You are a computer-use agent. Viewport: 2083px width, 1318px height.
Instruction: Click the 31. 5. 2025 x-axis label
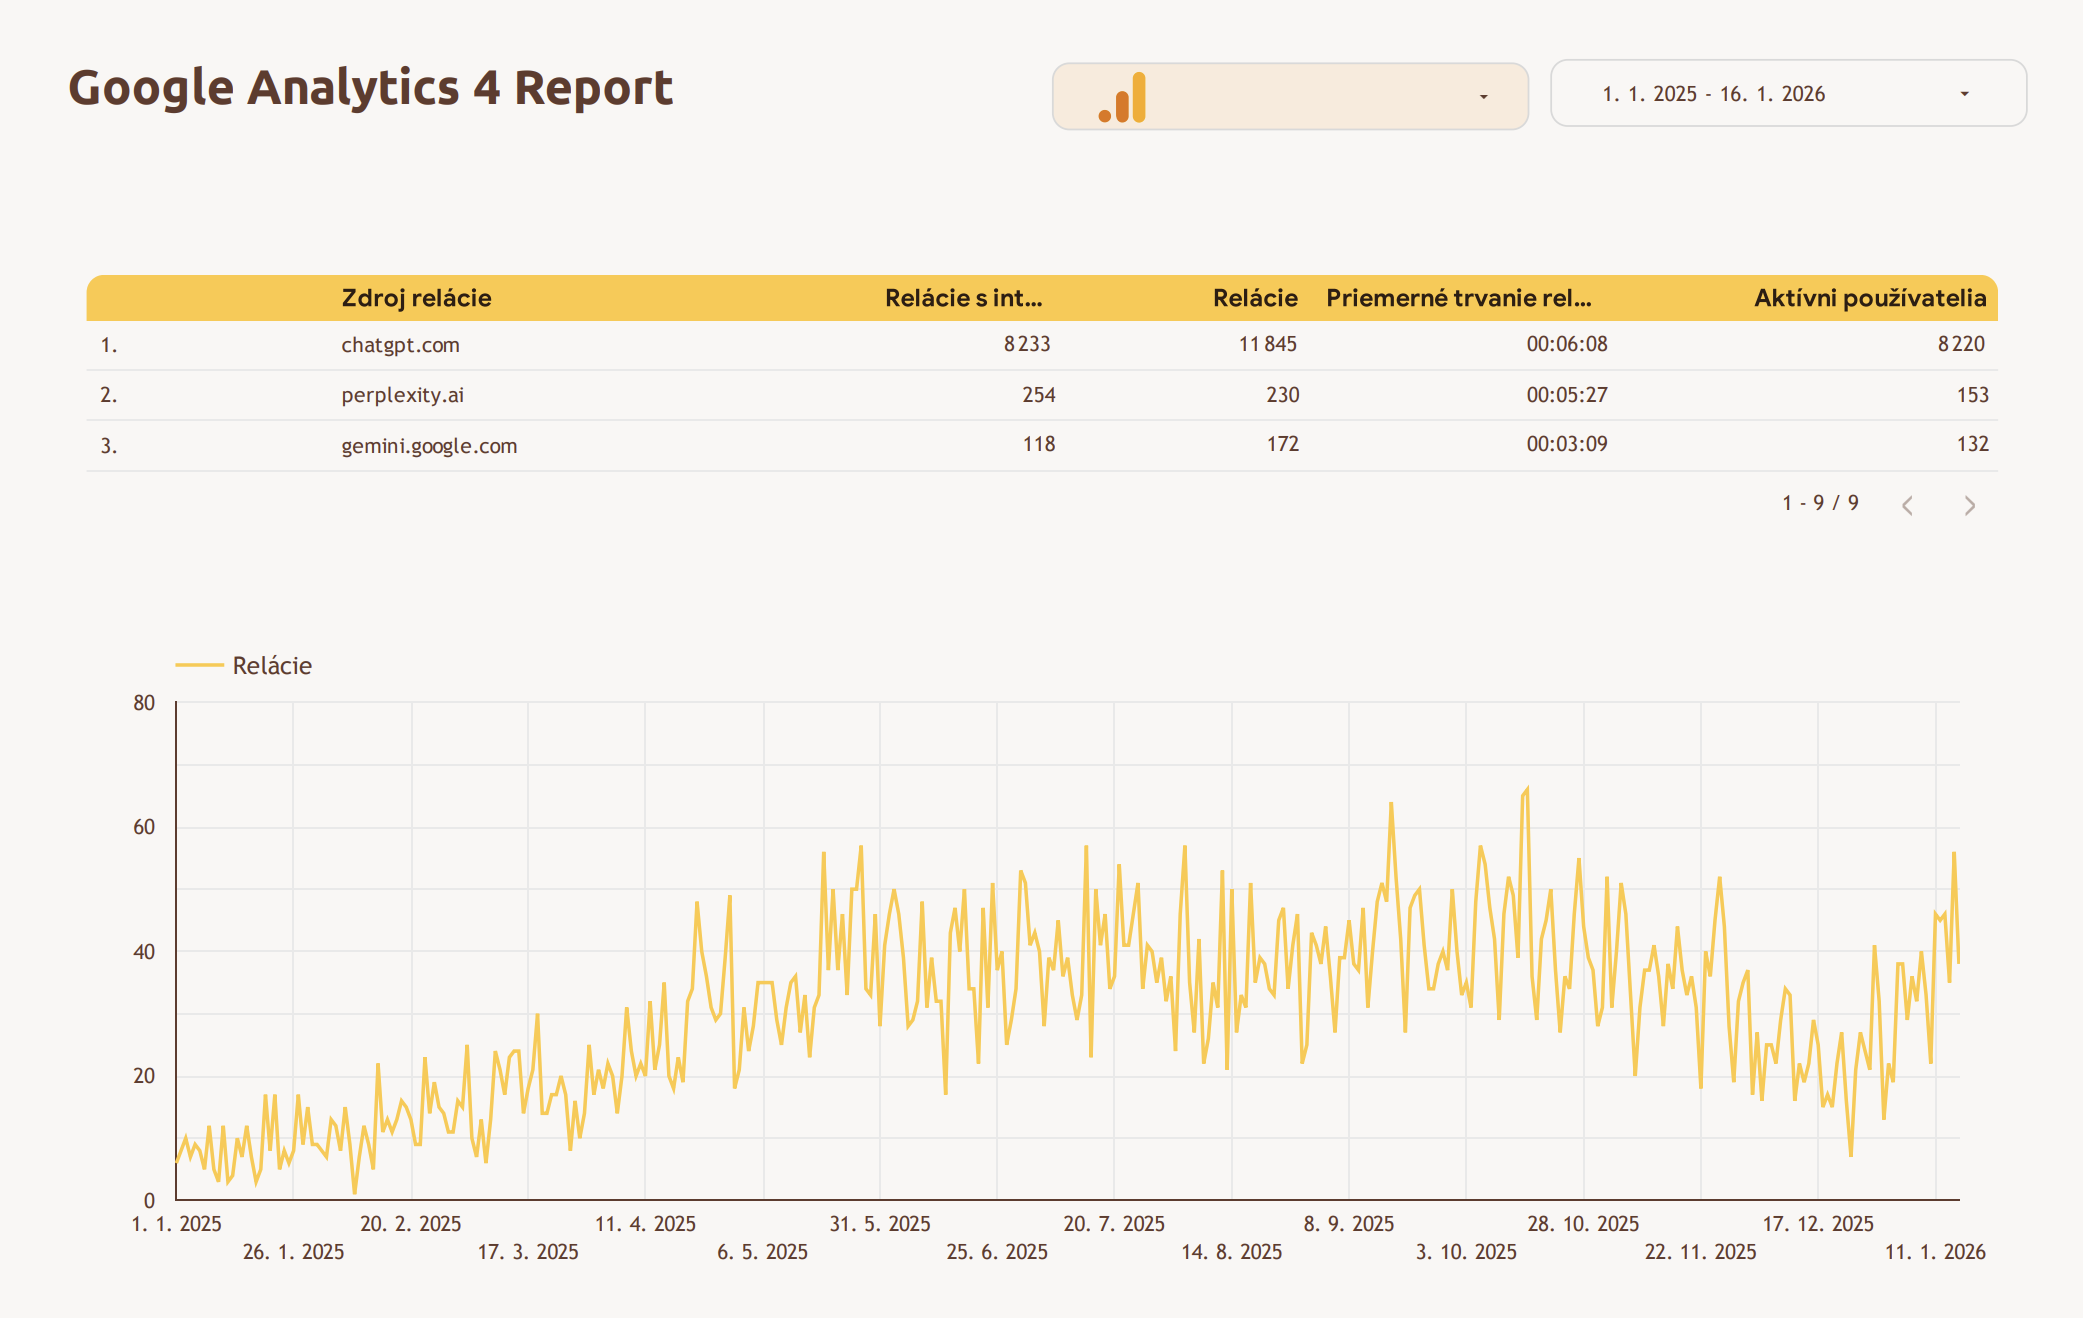click(x=879, y=1224)
